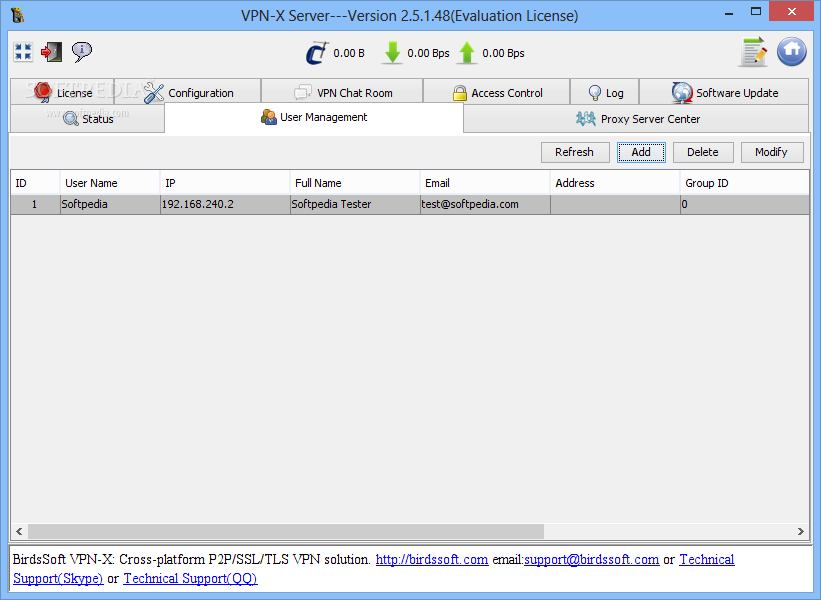Click the test@softpedia.com email cell
Screen dimensions: 821x600
click(x=485, y=204)
